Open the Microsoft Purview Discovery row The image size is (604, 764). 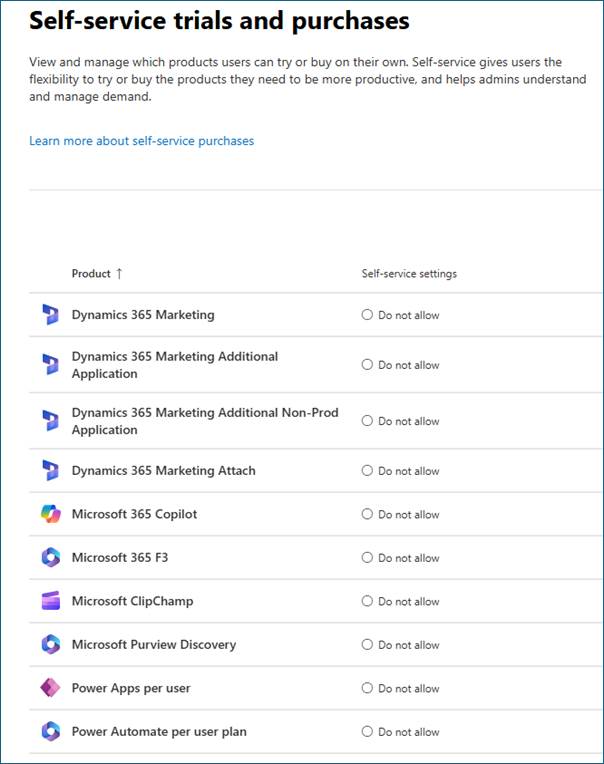[x=153, y=645]
